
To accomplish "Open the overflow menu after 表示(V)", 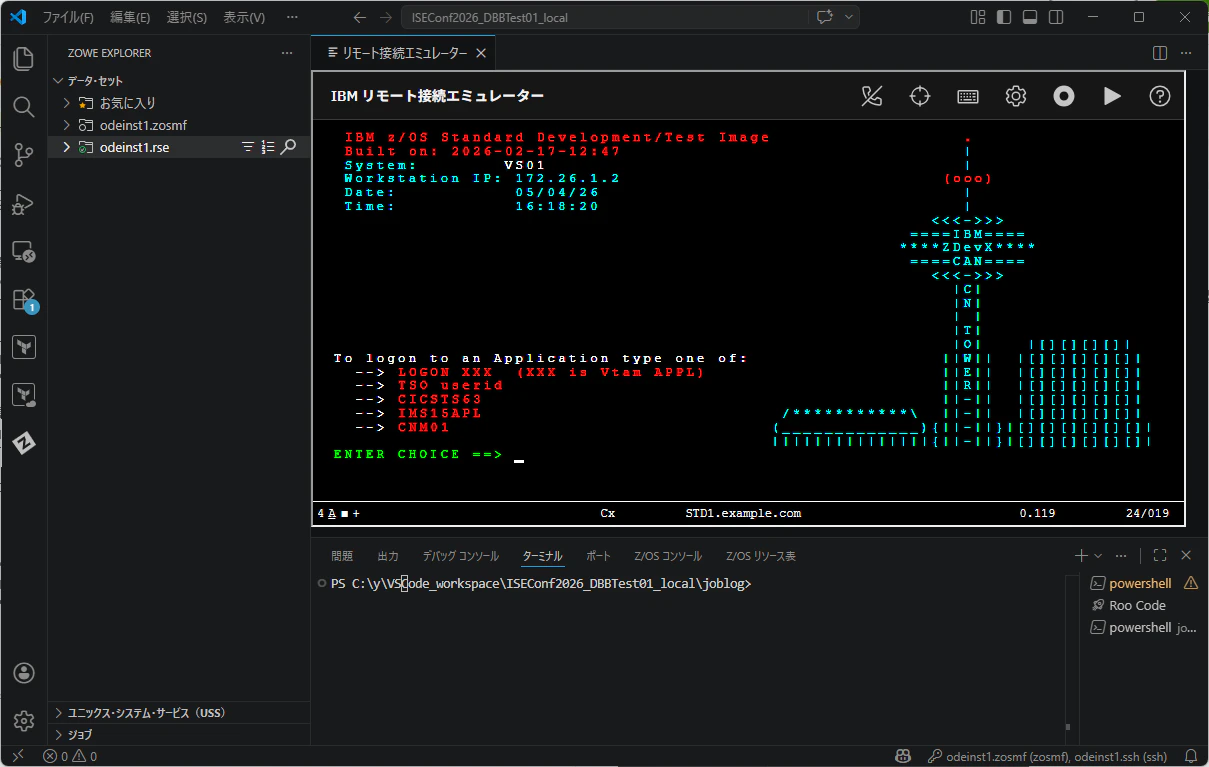I will [x=291, y=17].
